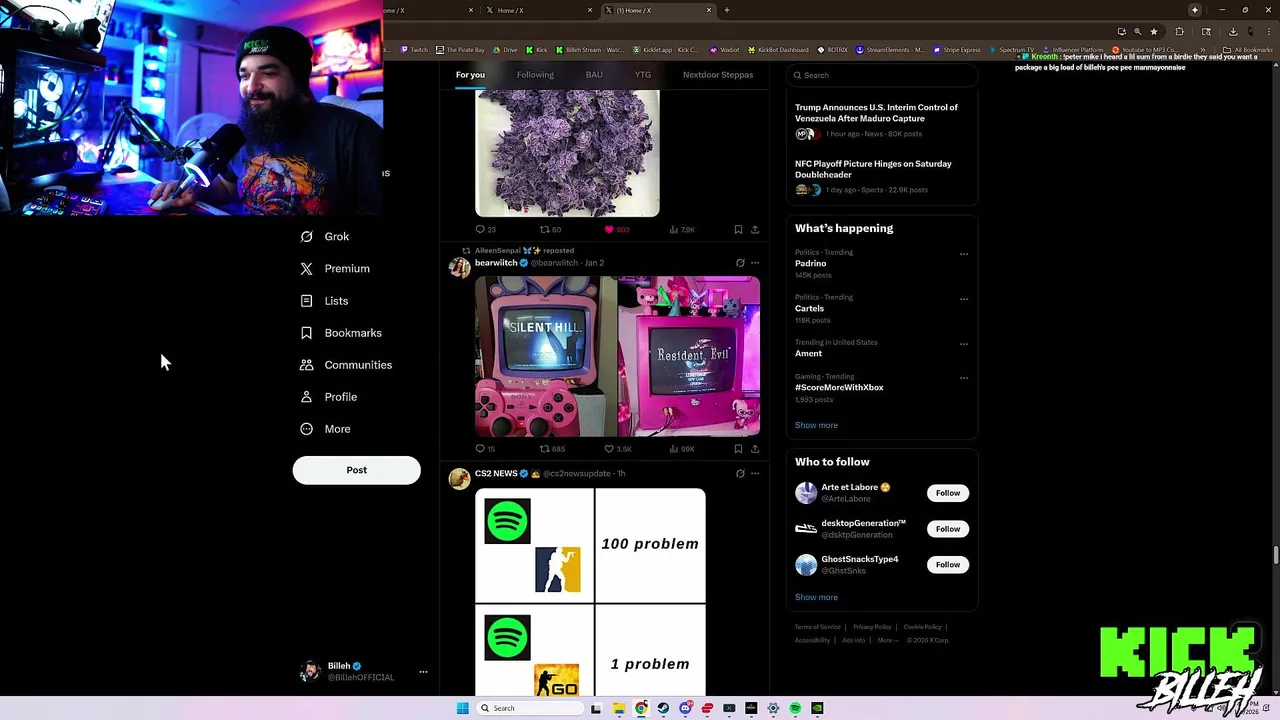Click the X search field
The width and height of the screenshot is (1280, 720).
coord(881,75)
